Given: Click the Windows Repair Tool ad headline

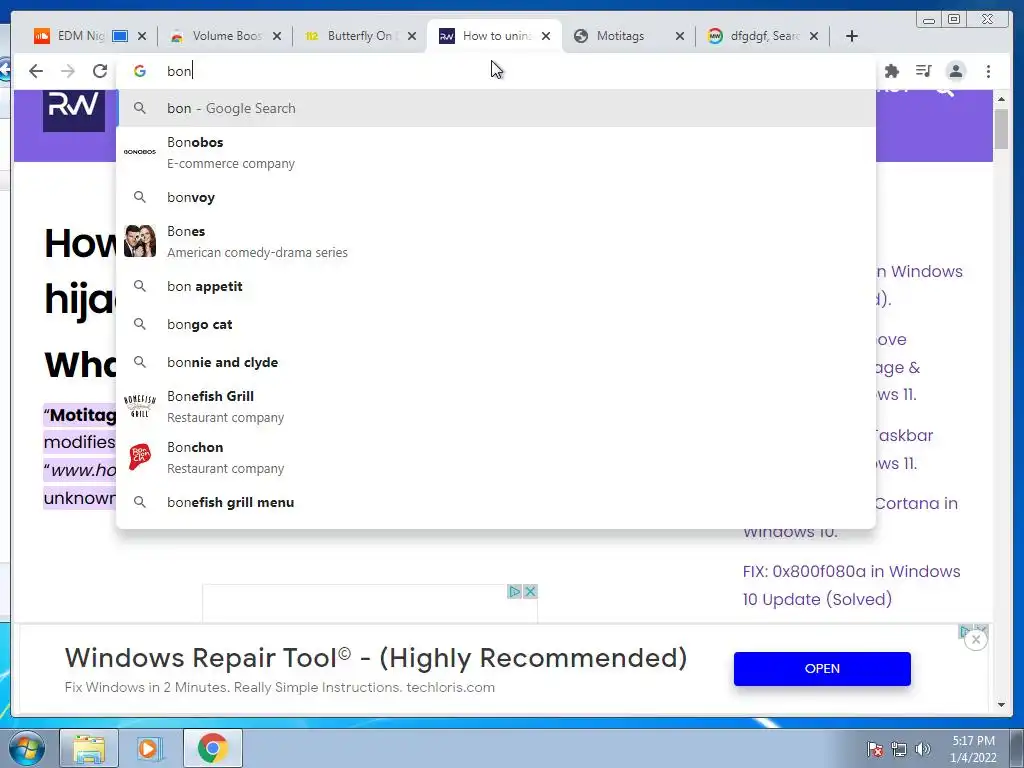Looking at the screenshot, I should pyautogui.click(x=376, y=658).
